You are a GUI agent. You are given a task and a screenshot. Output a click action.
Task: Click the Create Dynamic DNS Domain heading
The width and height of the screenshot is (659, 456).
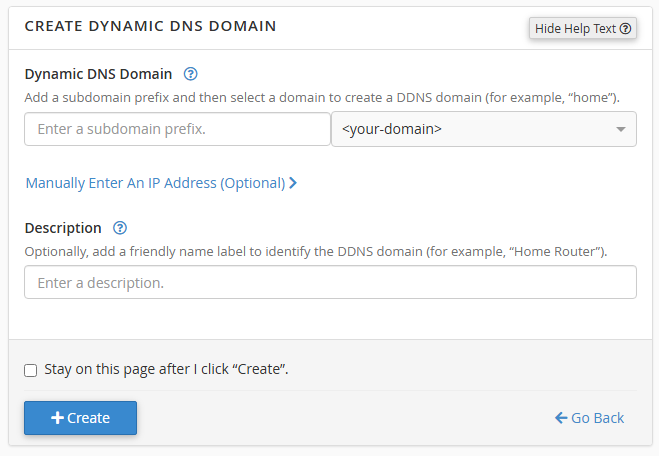150,26
